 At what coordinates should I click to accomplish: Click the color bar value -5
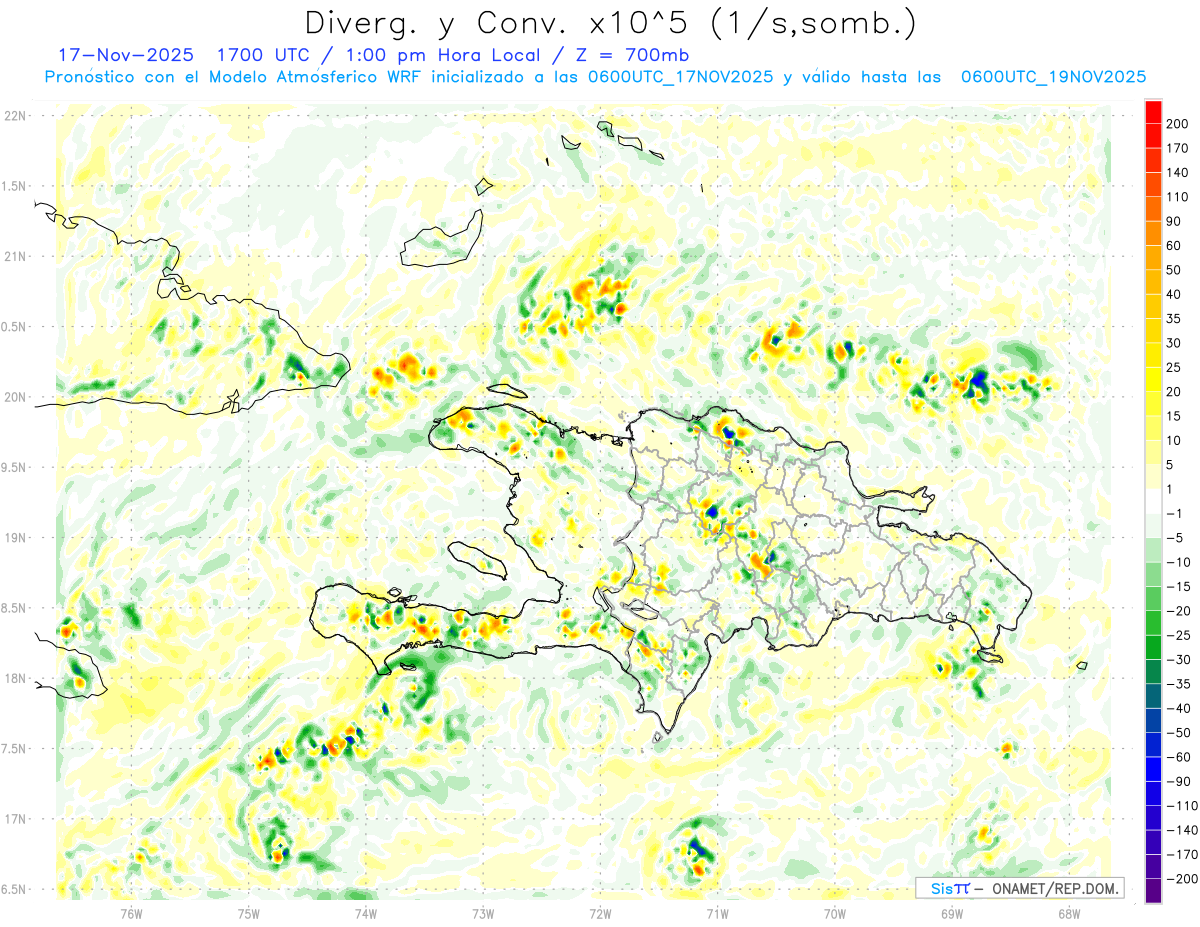pos(1177,538)
